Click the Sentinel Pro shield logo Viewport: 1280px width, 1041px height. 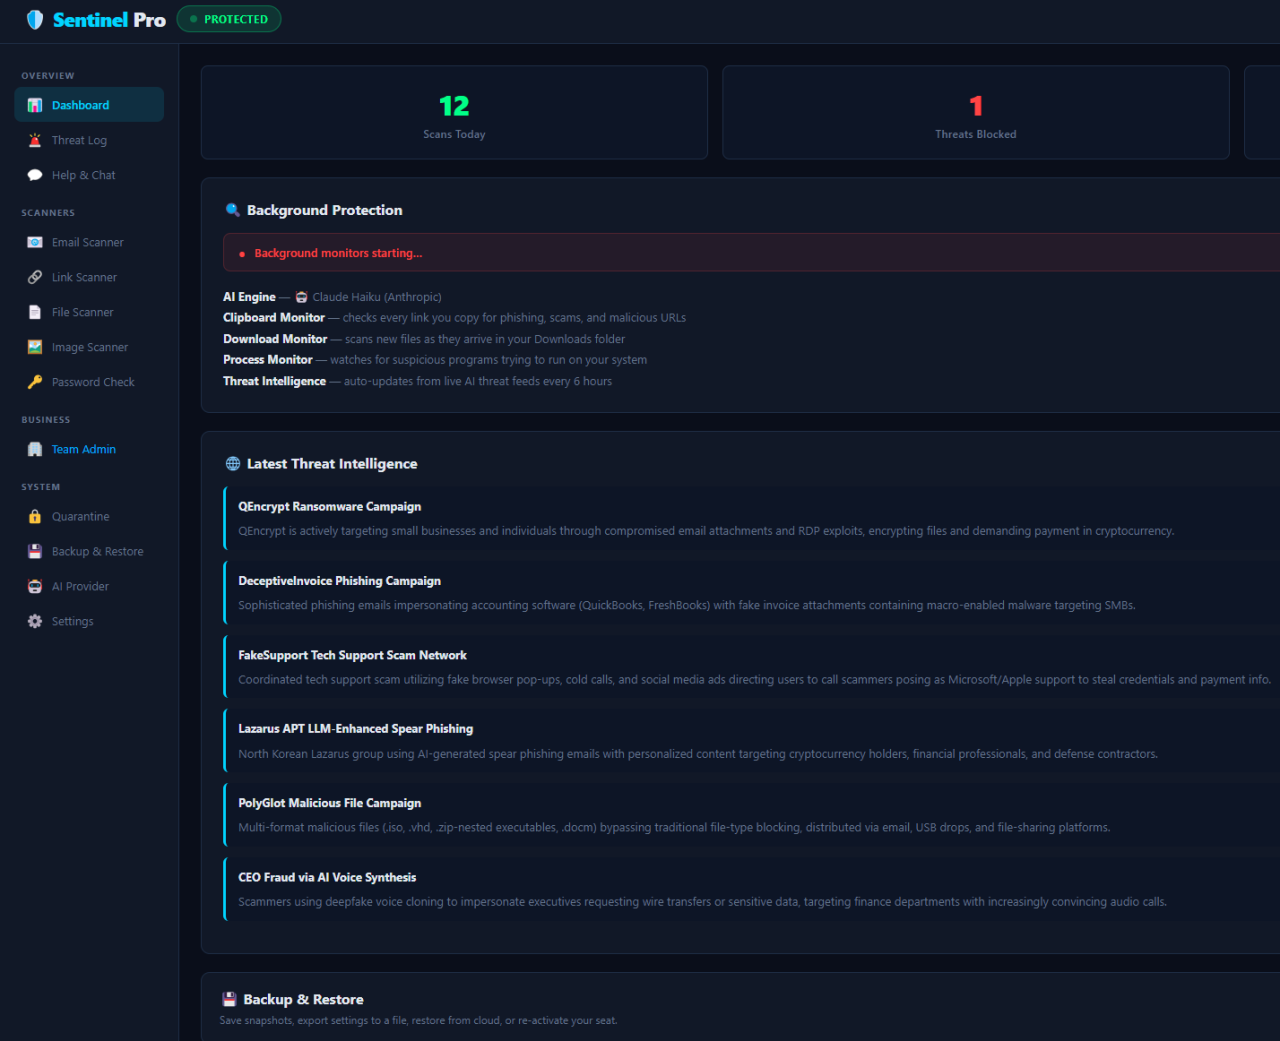34,19
